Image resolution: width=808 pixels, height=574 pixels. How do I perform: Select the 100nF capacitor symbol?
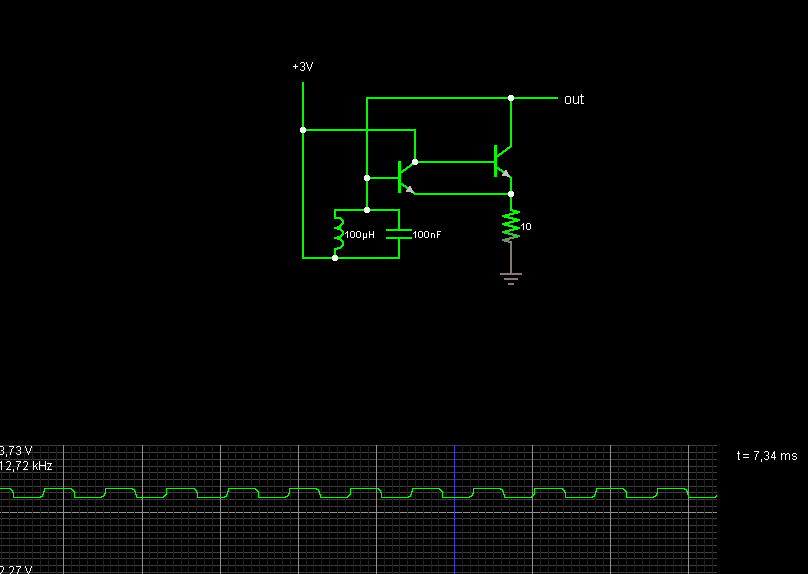tap(399, 234)
